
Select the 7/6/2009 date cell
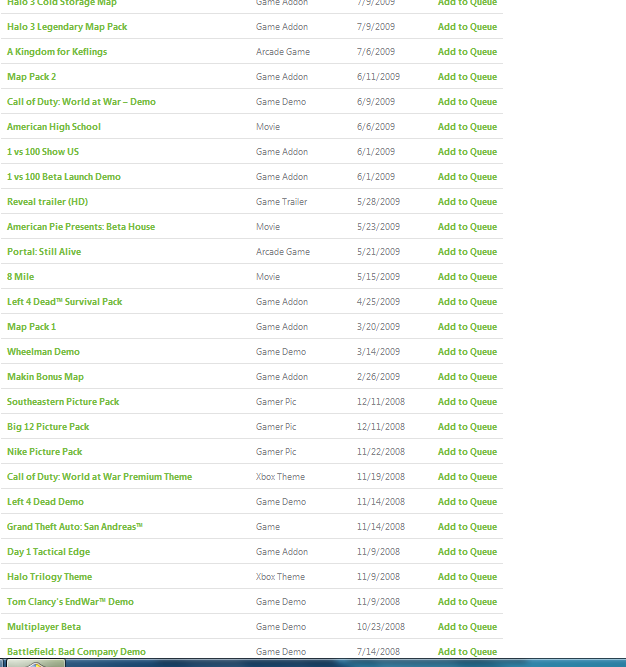[376, 52]
